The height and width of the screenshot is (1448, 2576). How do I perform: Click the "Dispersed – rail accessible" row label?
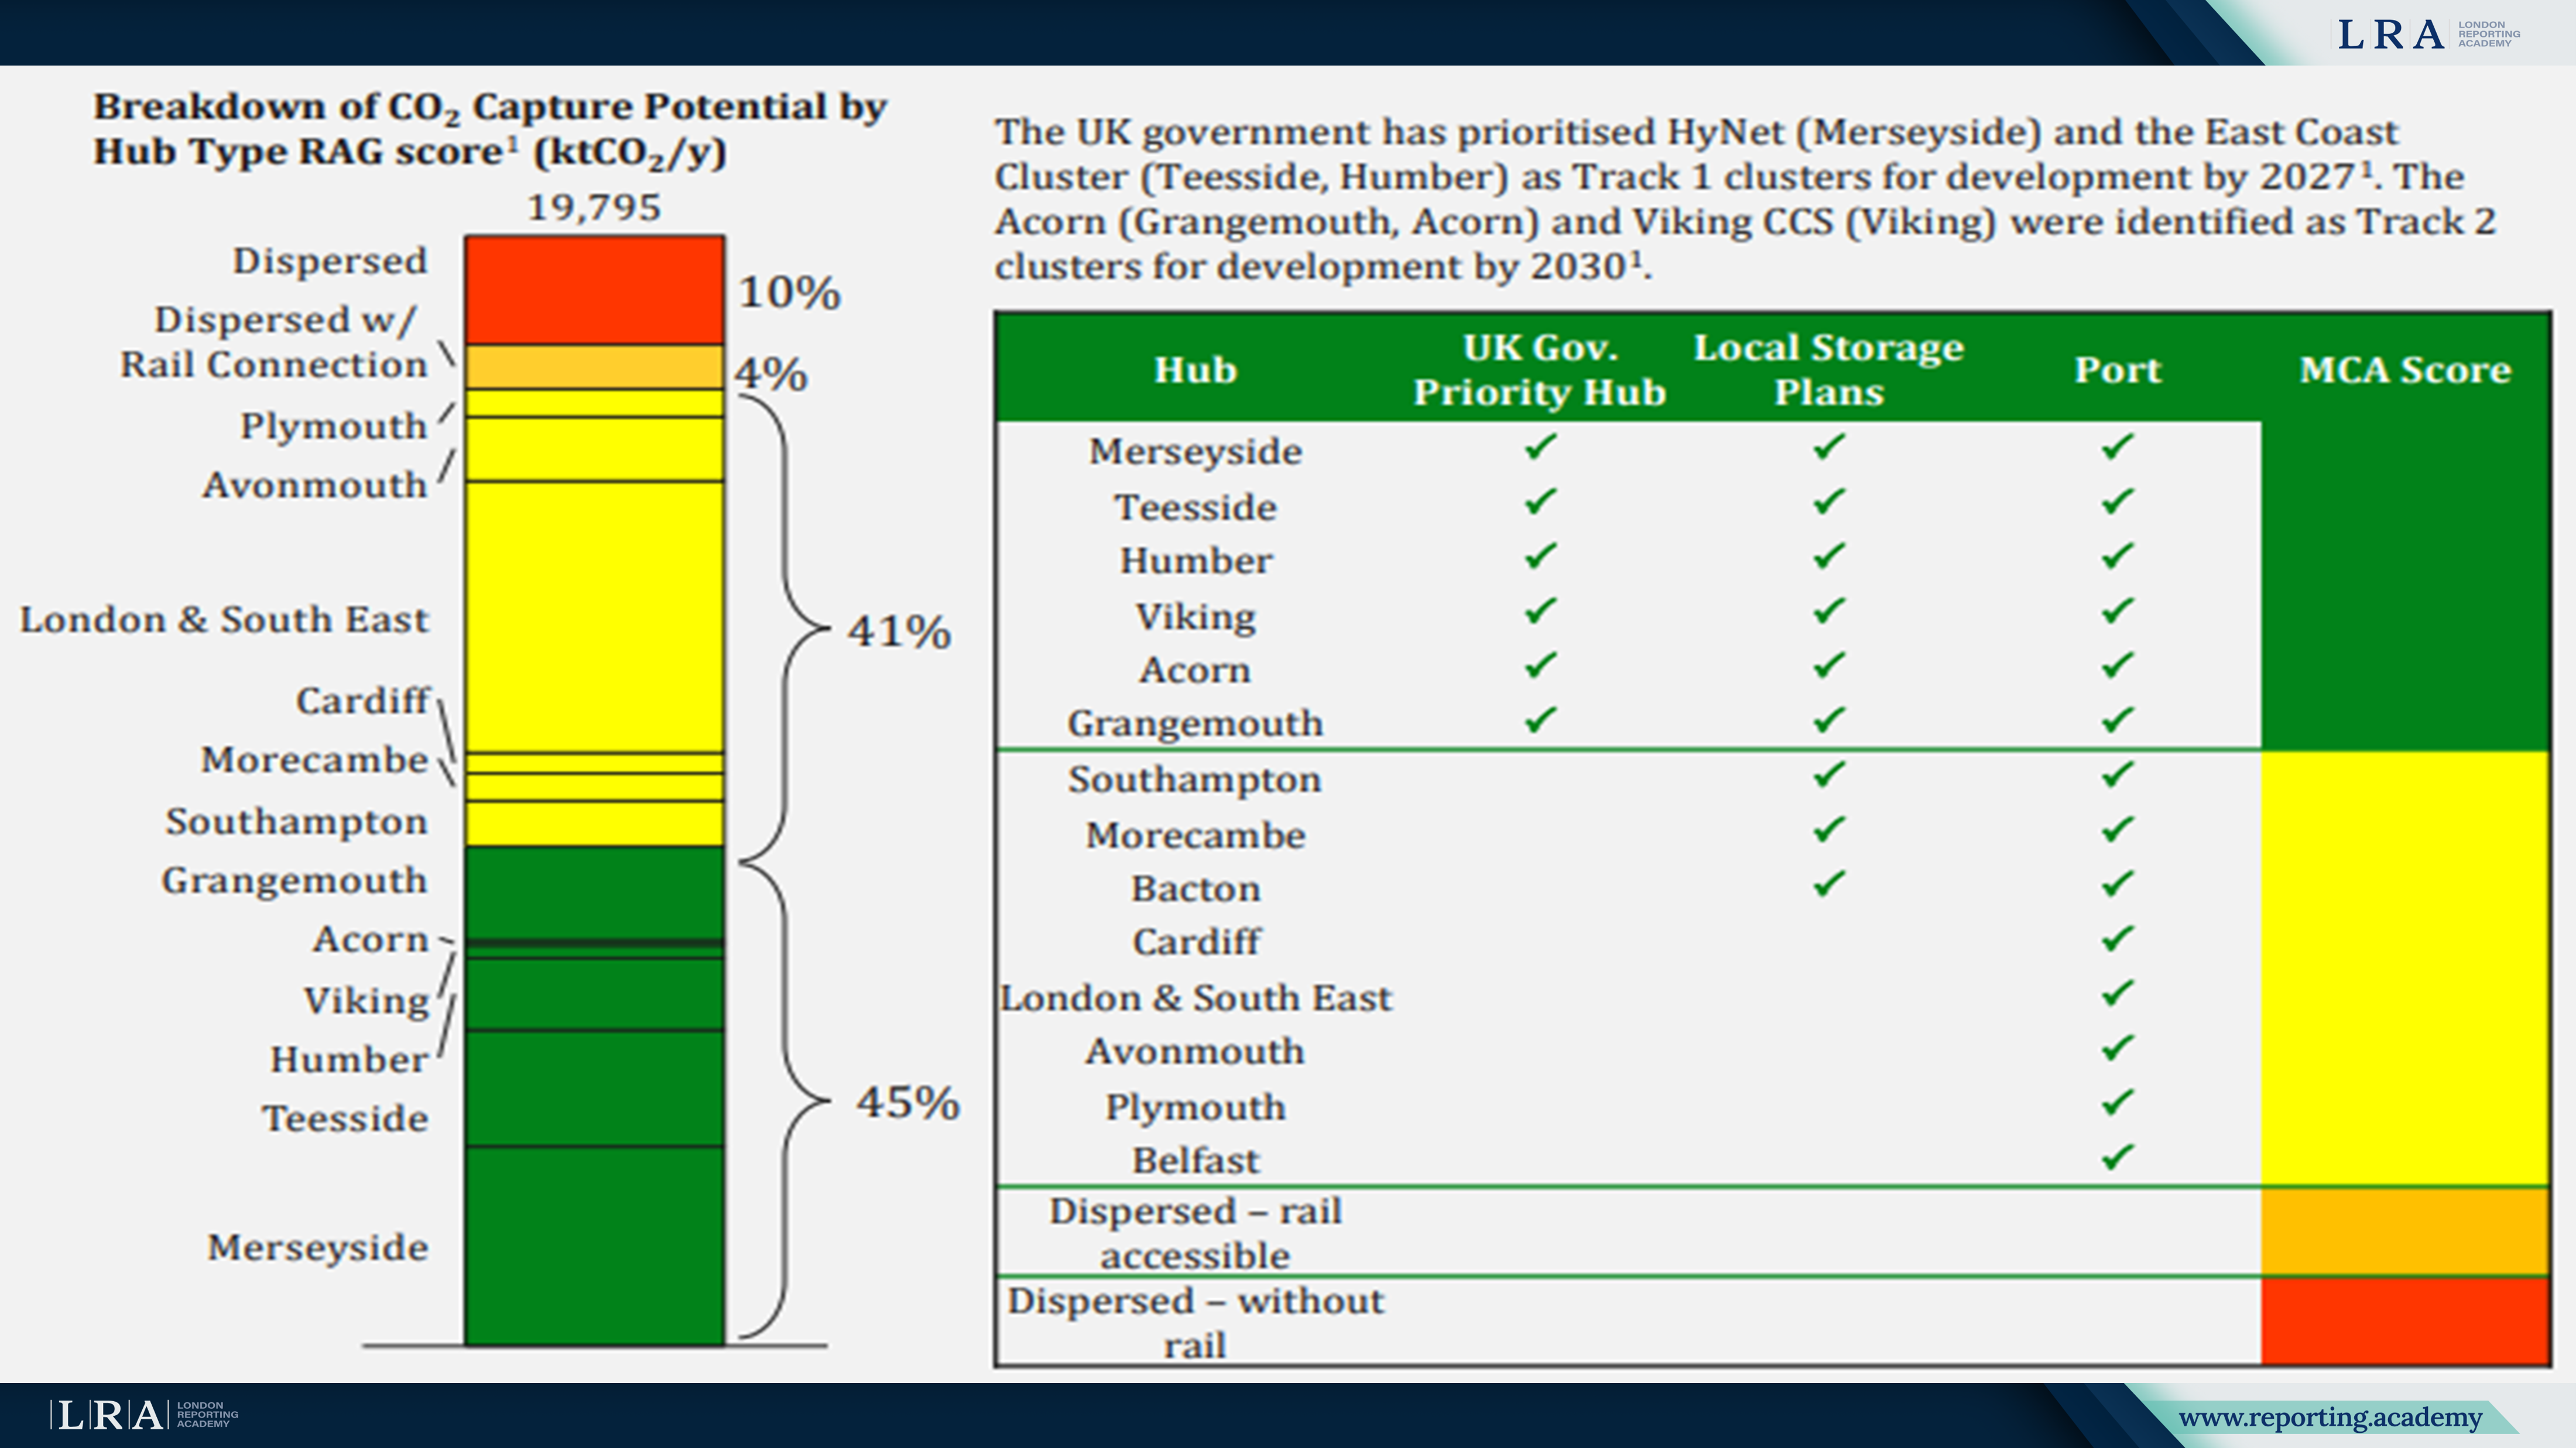click(1195, 1233)
